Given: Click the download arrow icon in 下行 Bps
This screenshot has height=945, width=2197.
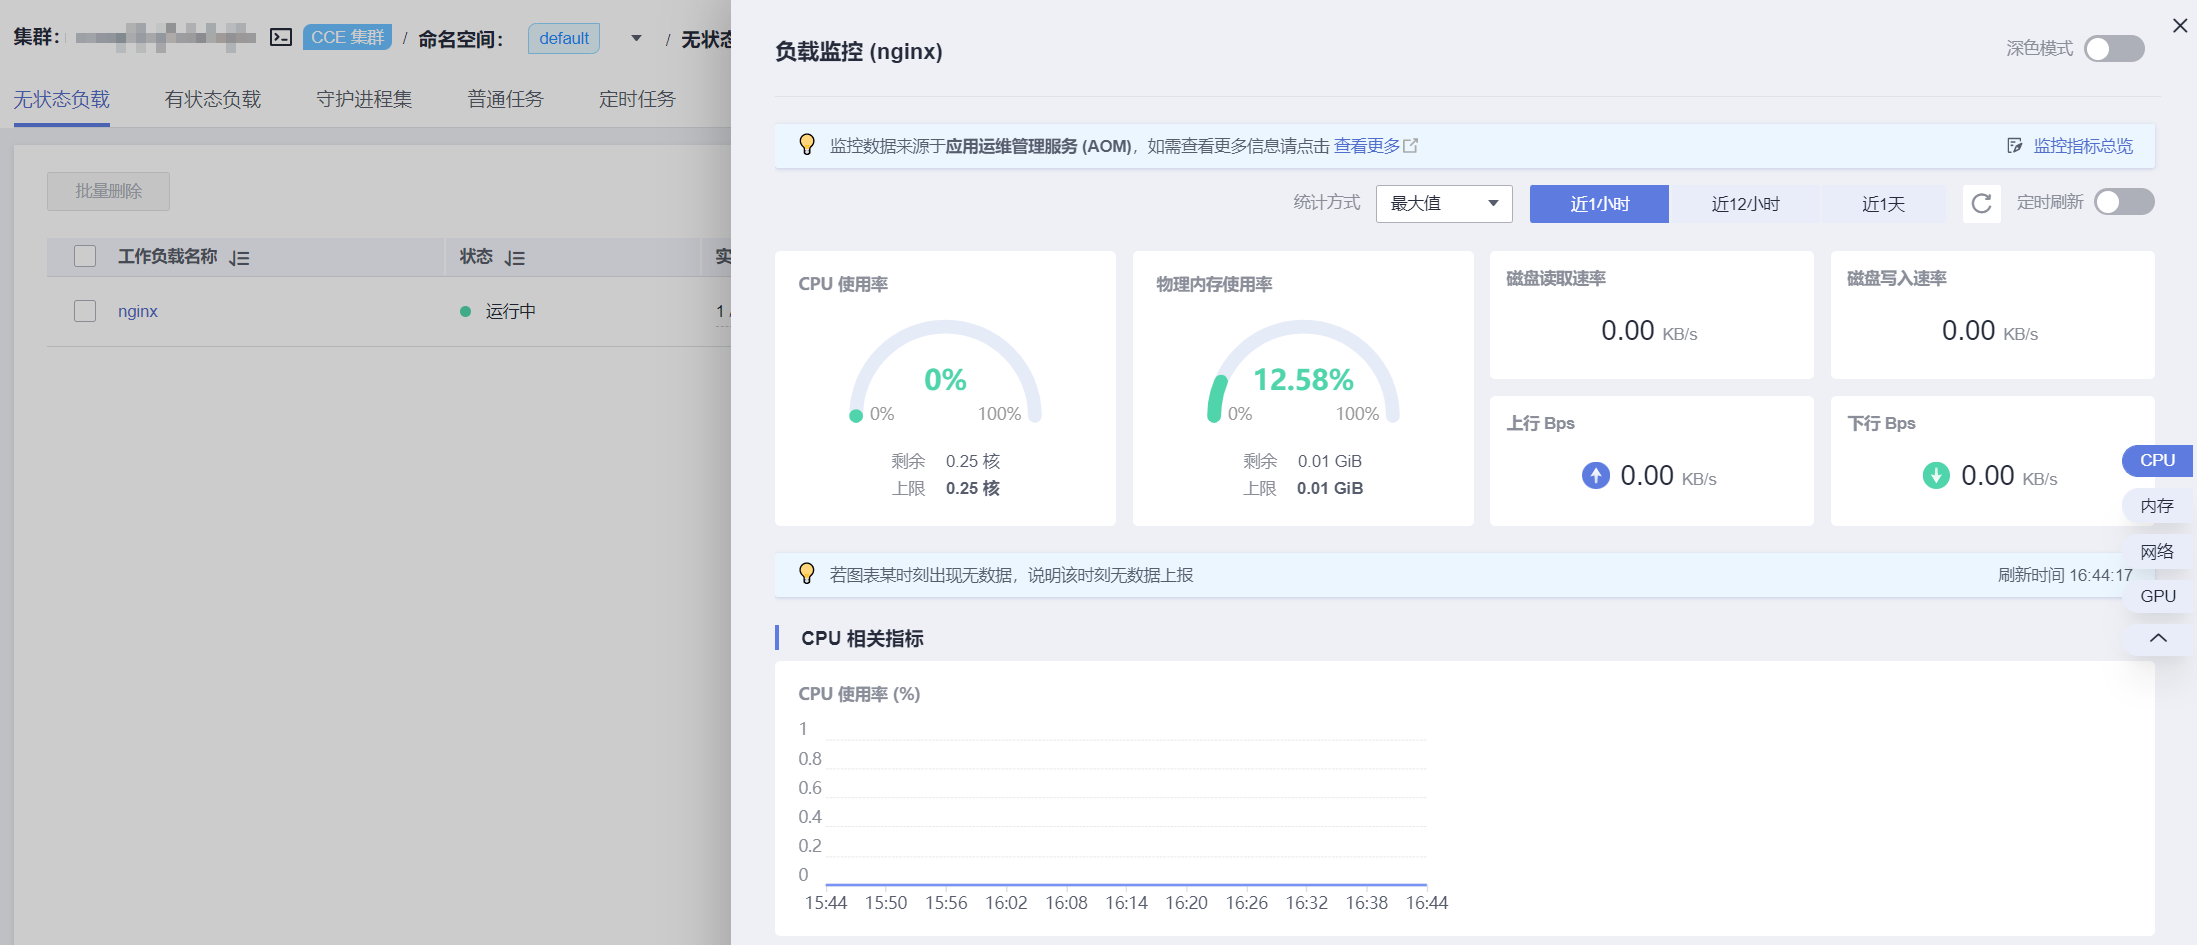Looking at the screenshot, I should point(1936,476).
